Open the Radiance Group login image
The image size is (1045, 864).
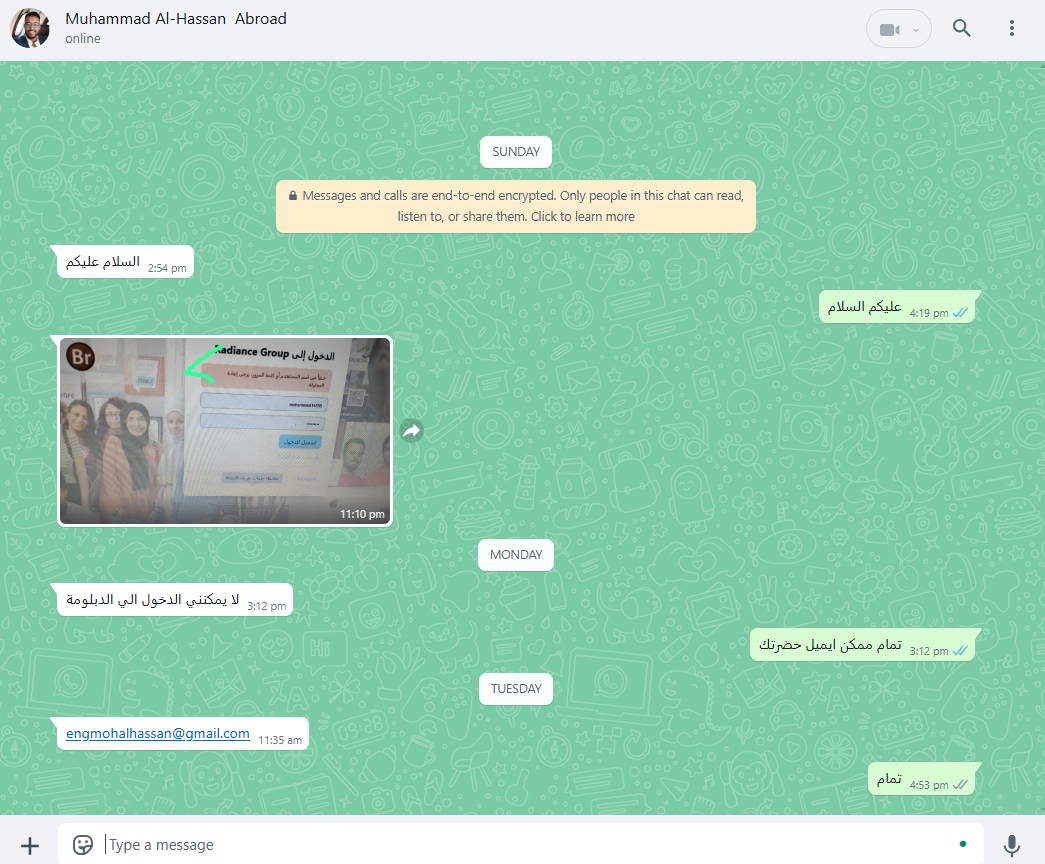click(225, 431)
